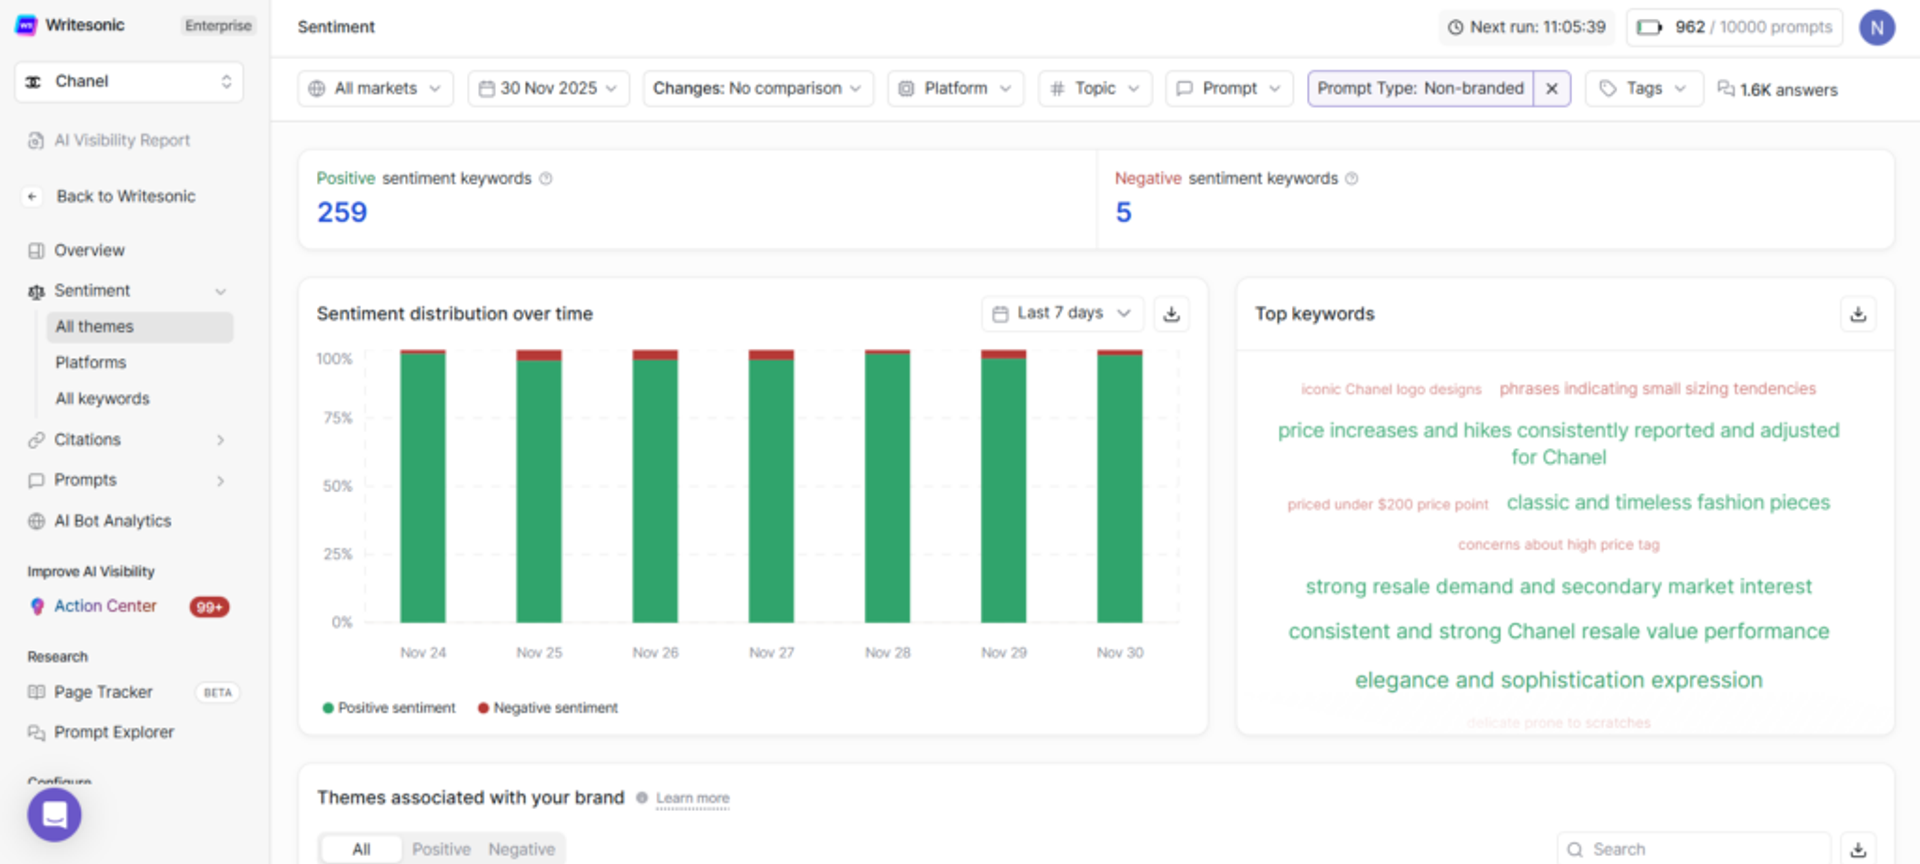Remove the Prompt Type filter with X
Viewport: 1920px width, 864px height.
[1552, 89]
